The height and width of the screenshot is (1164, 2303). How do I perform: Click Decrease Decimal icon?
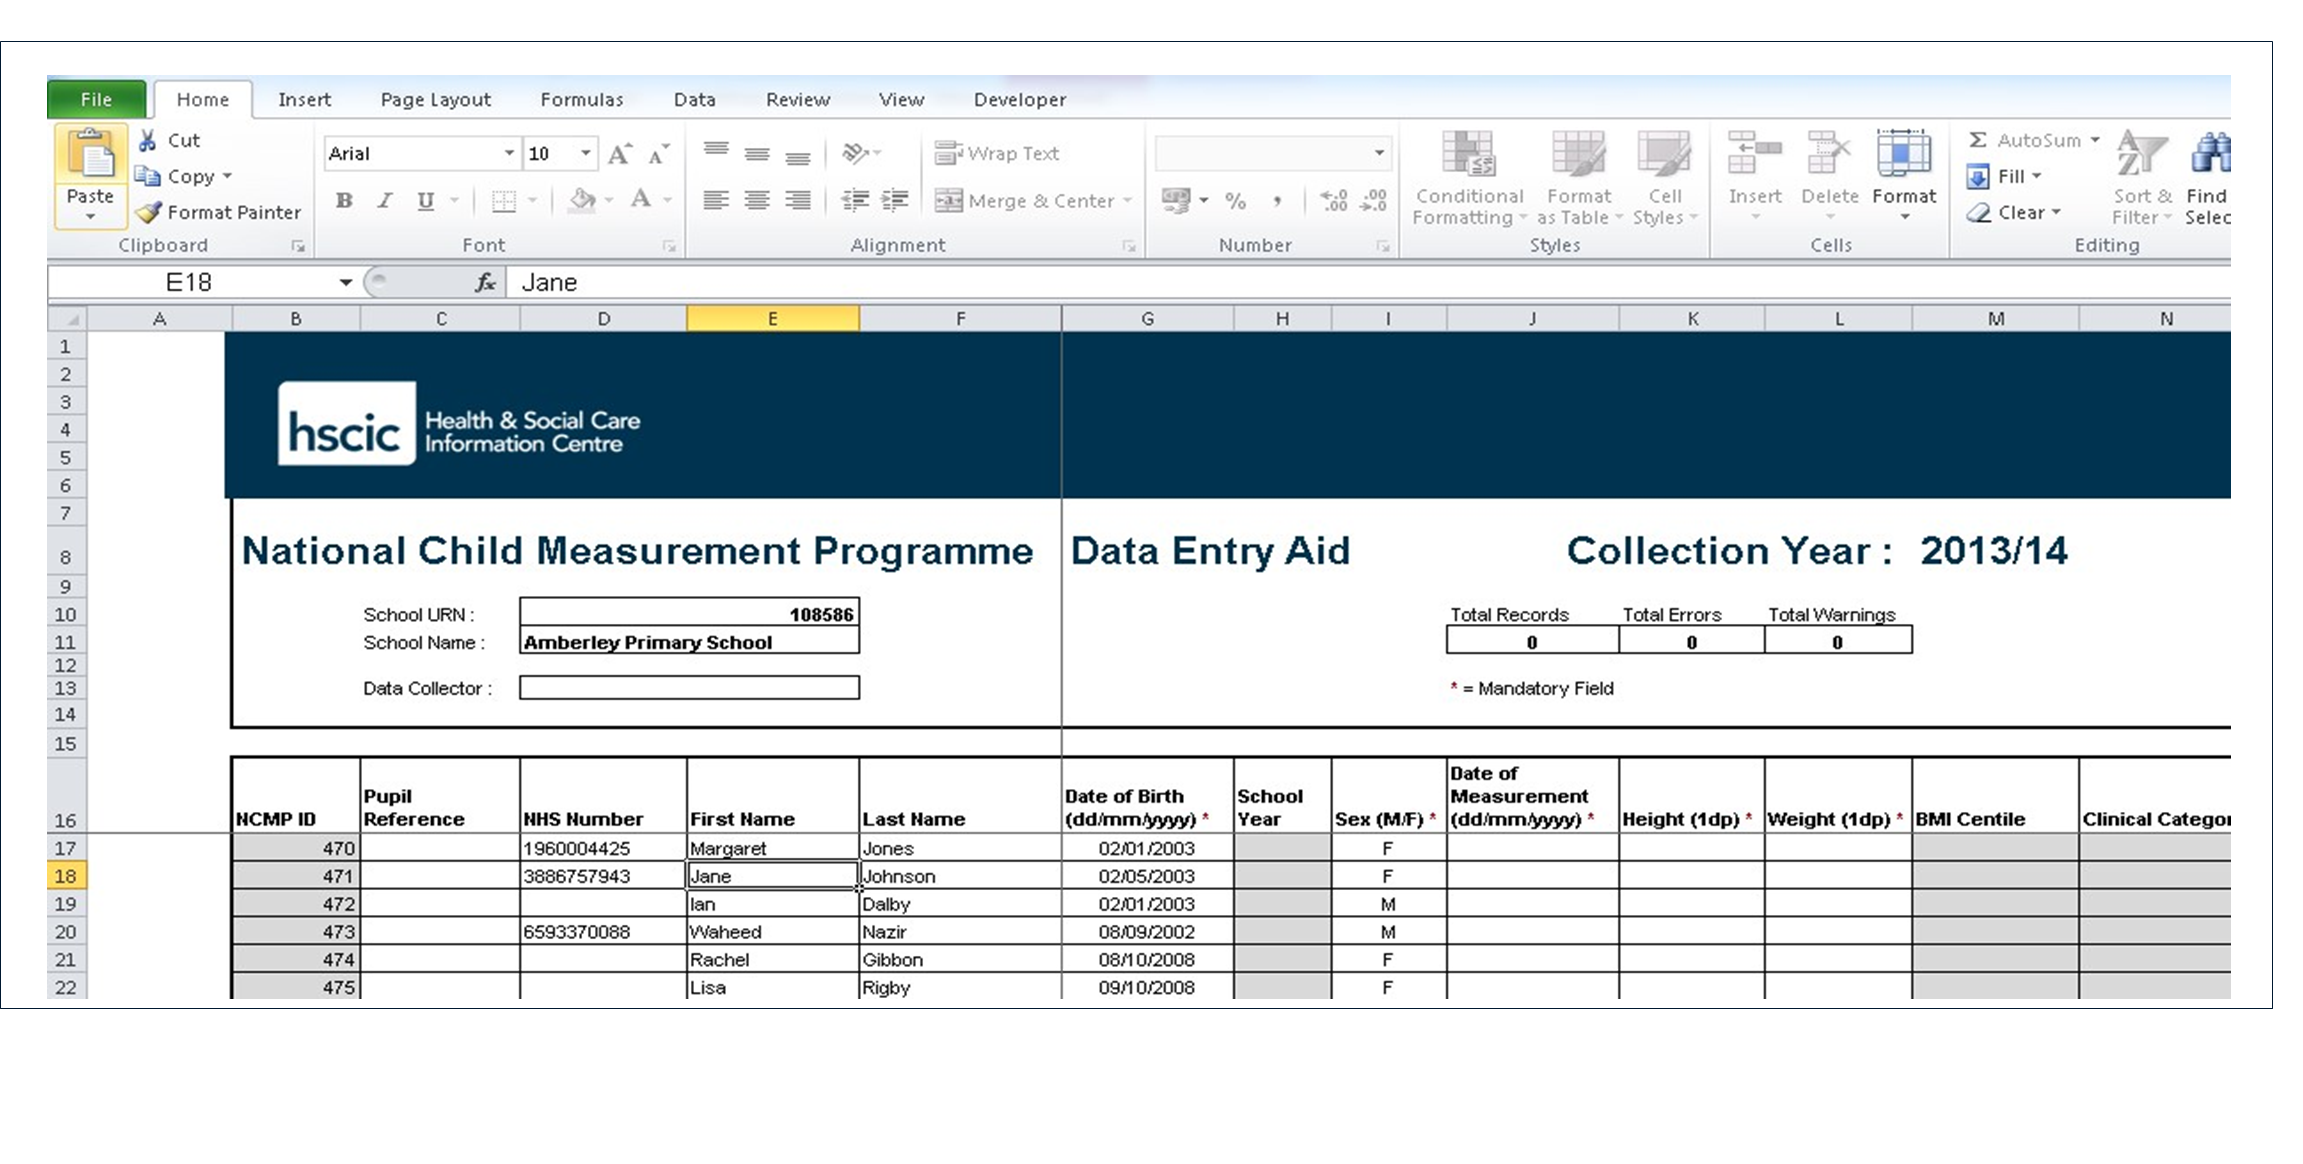[1375, 201]
